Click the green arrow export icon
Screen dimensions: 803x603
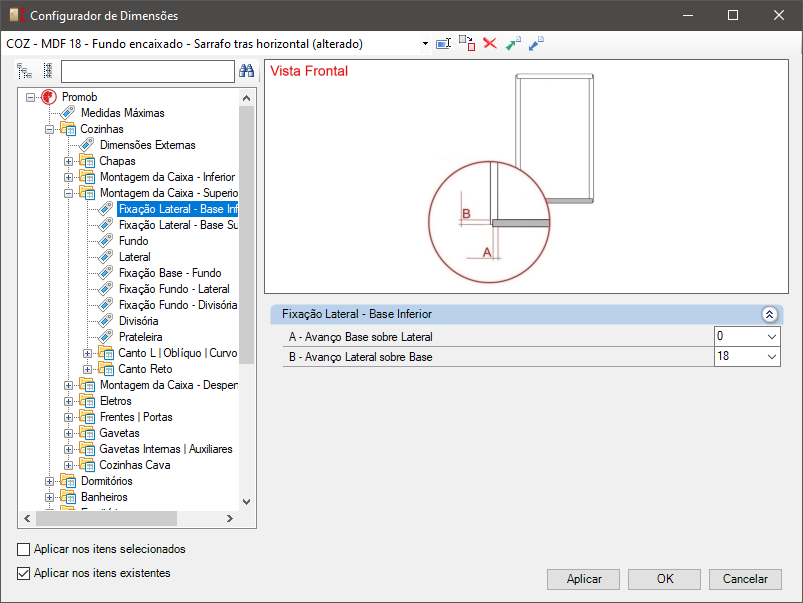(513, 44)
